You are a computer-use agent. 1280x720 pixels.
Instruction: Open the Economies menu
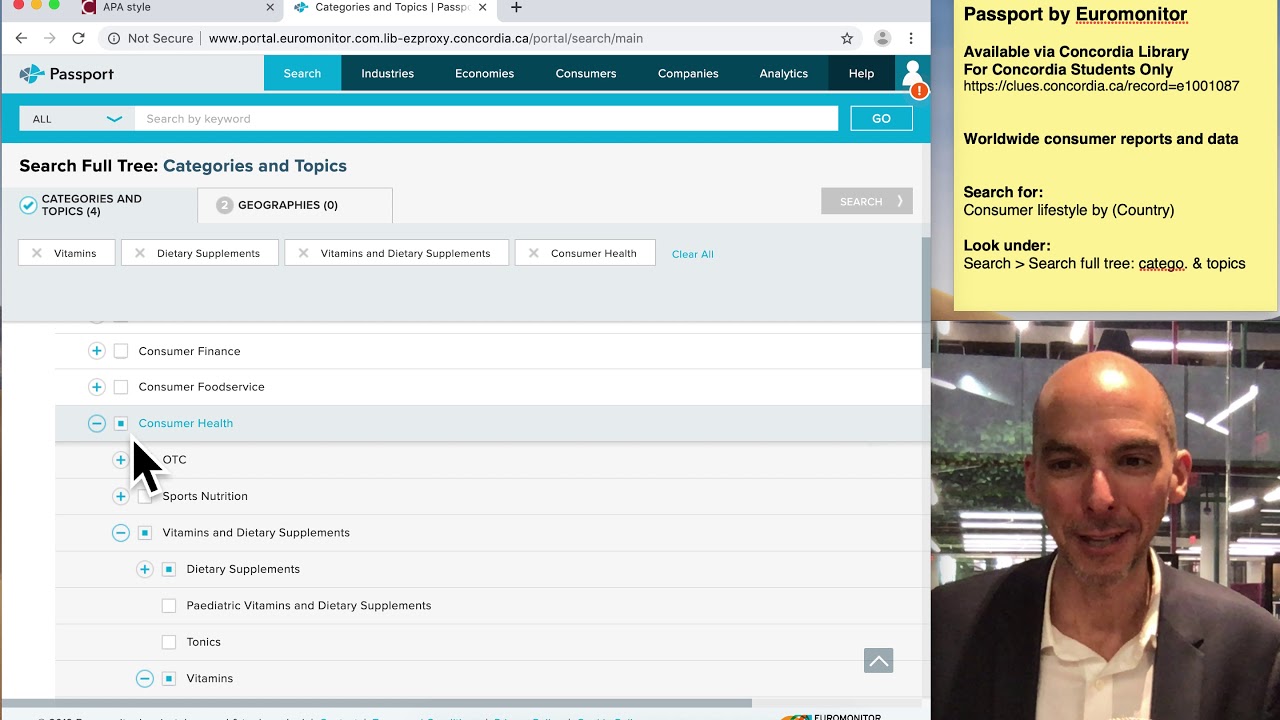pyautogui.click(x=484, y=73)
